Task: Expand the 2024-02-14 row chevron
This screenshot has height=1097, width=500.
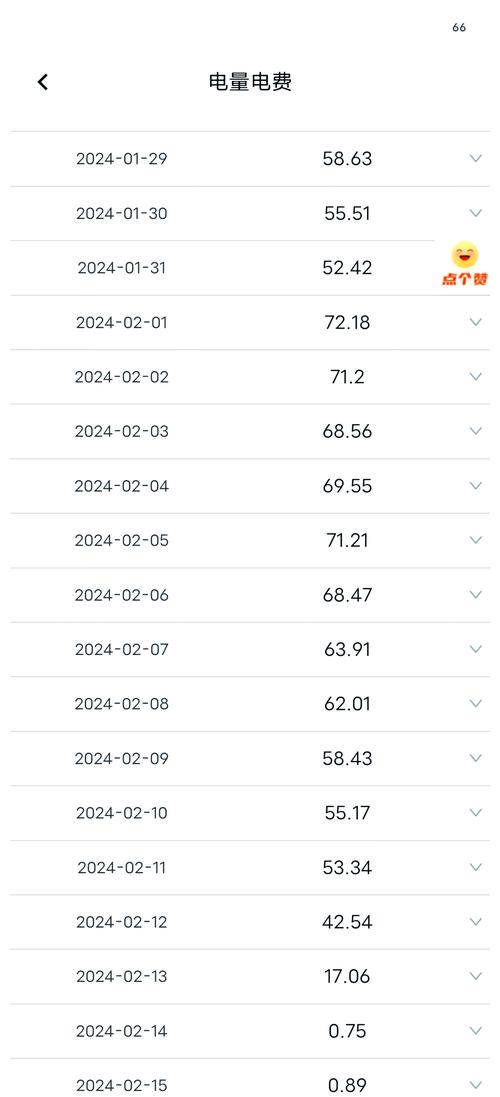Action: click(476, 1031)
